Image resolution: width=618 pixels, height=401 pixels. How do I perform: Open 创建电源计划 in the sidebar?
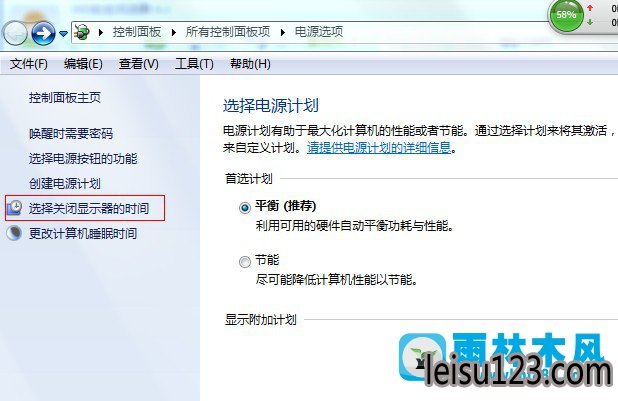(x=65, y=184)
